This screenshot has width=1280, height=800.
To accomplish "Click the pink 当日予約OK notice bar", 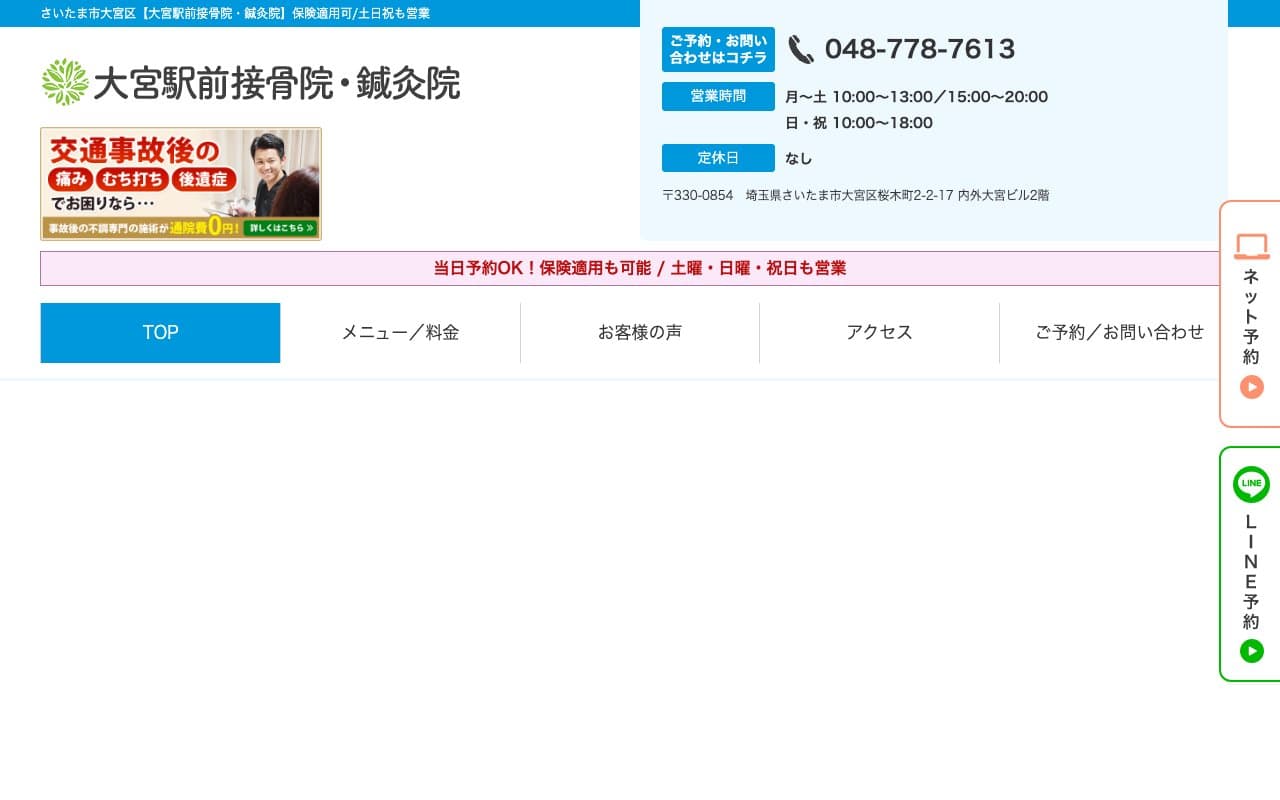I will tap(638, 268).
